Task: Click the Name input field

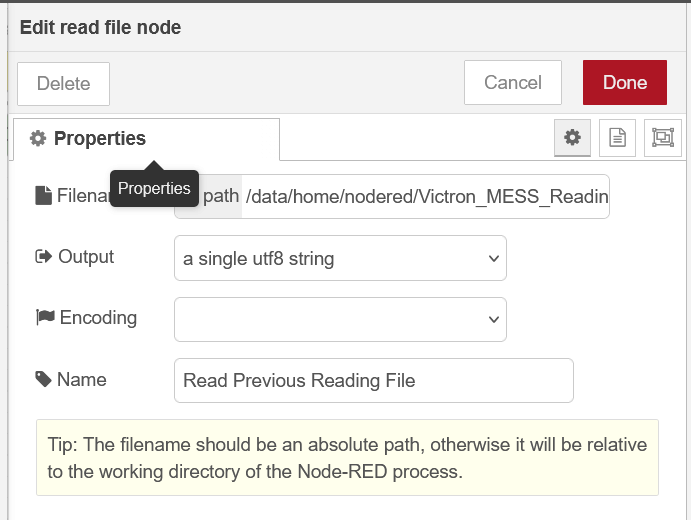Action: point(374,380)
